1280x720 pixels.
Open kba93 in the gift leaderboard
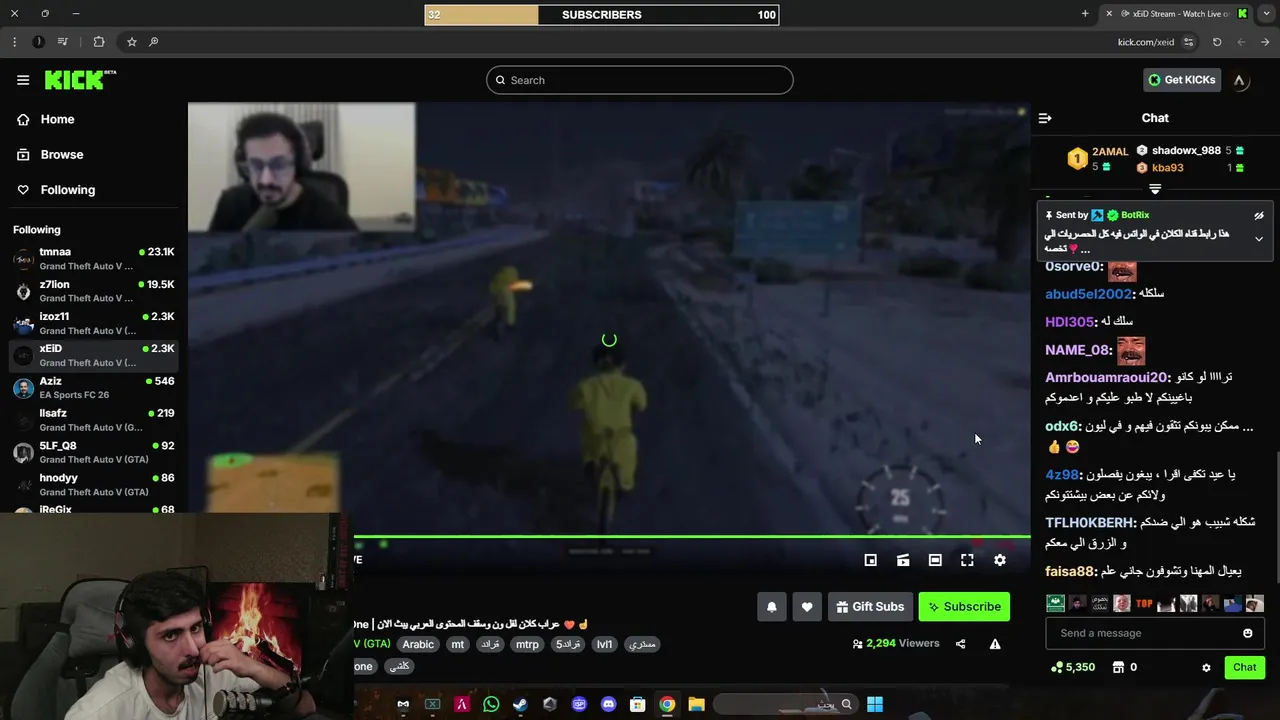[x=1167, y=168]
